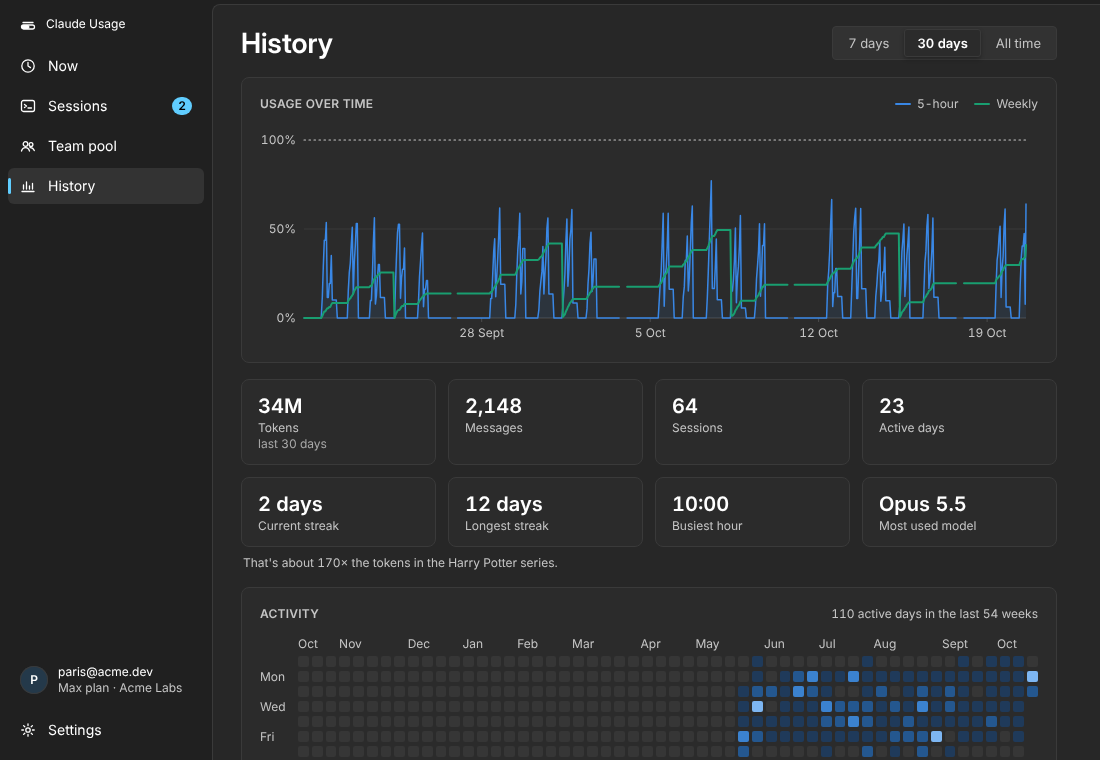The width and height of the screenshot is (1100, 760).
Task: Click the 10:00 Busiest hour card
Action: click(x=752, y=512)
